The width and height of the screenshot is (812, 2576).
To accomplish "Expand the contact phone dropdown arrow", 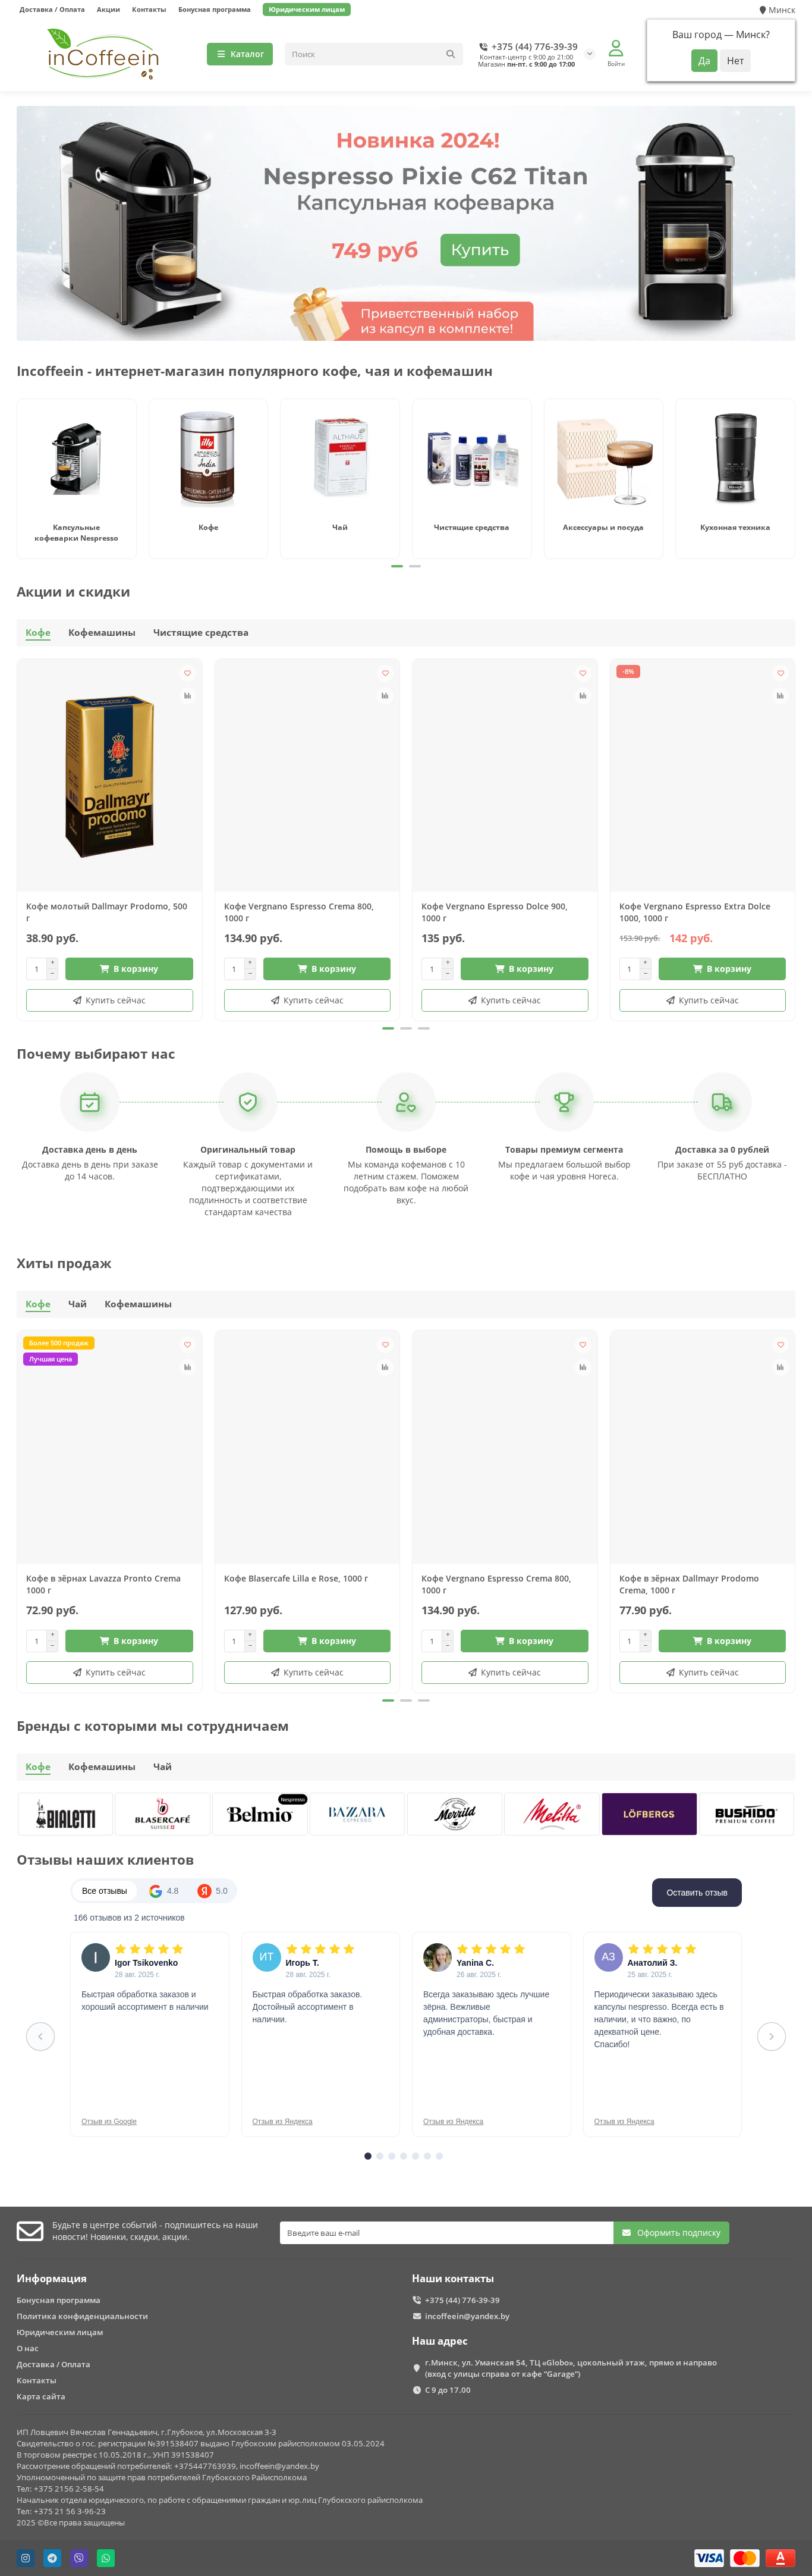I will pyautogui.click(x=589, y=54).
